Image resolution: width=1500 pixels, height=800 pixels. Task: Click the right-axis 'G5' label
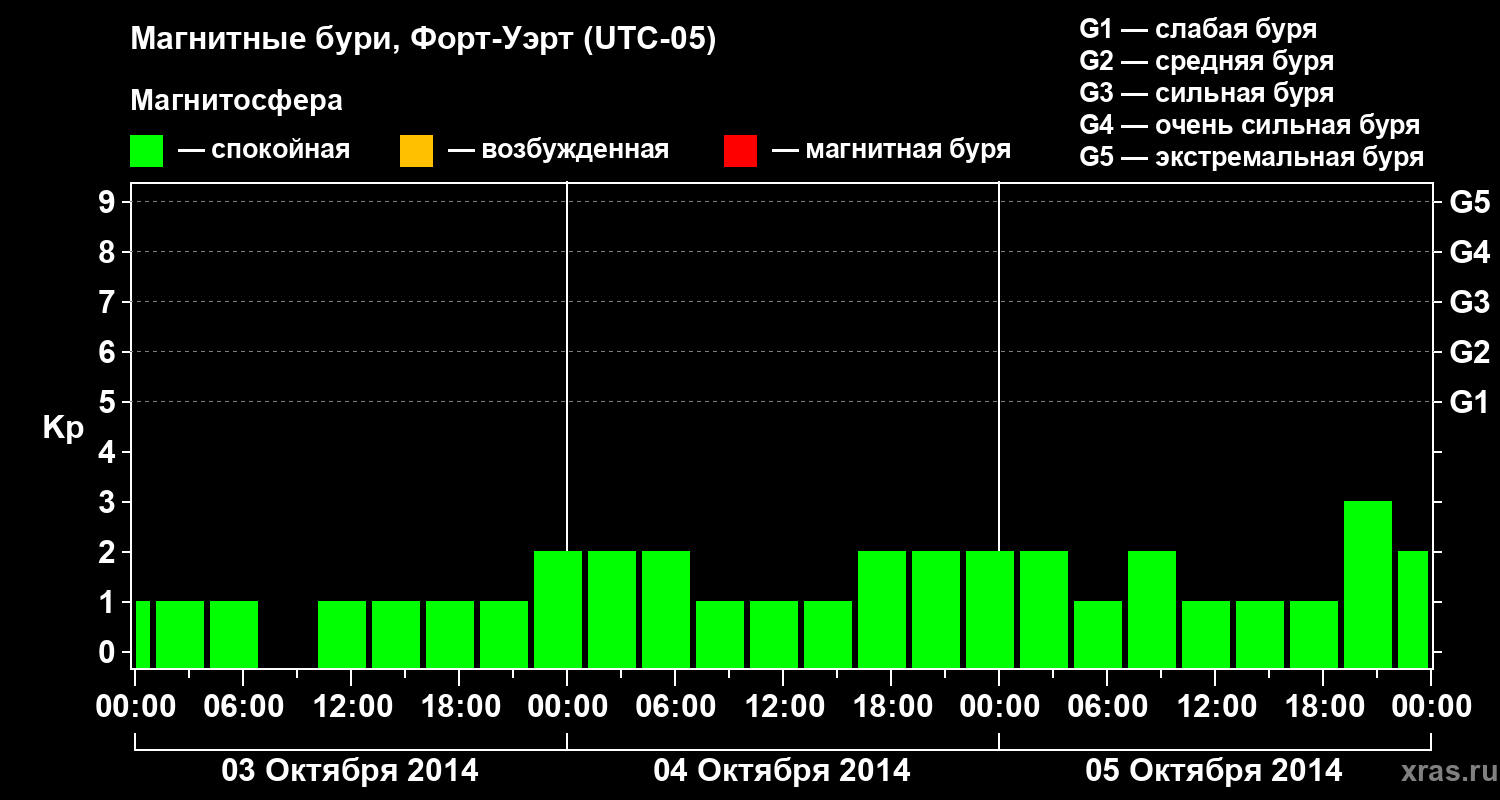(1469, 202)
